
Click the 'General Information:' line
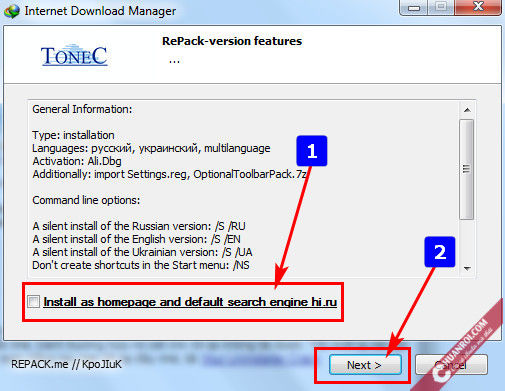pyautogui.click(x=82, y=109)
